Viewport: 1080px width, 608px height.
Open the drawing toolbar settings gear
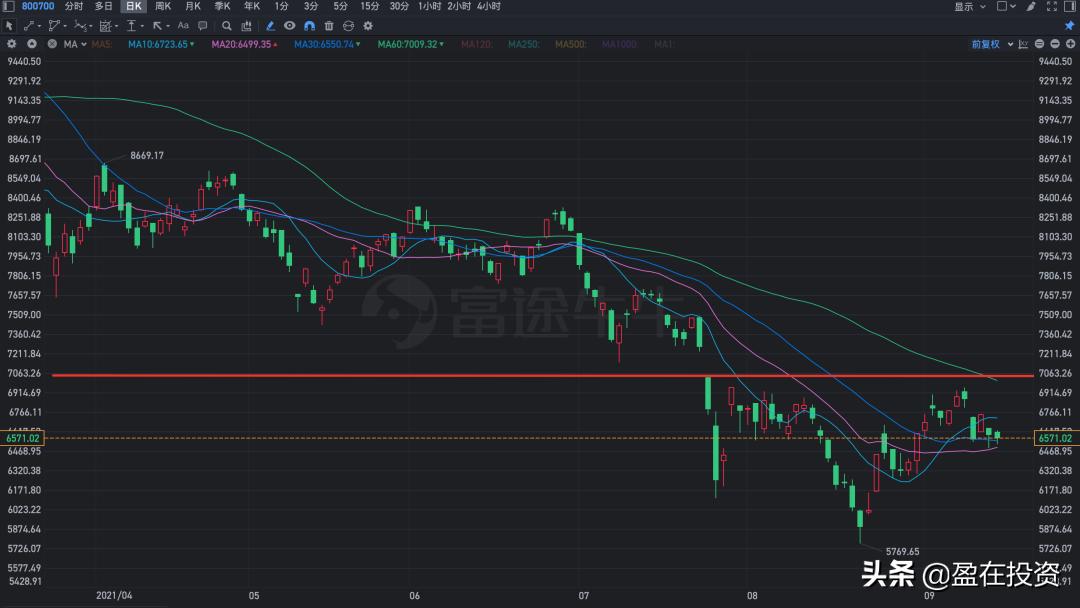click(x=369, y=25)
